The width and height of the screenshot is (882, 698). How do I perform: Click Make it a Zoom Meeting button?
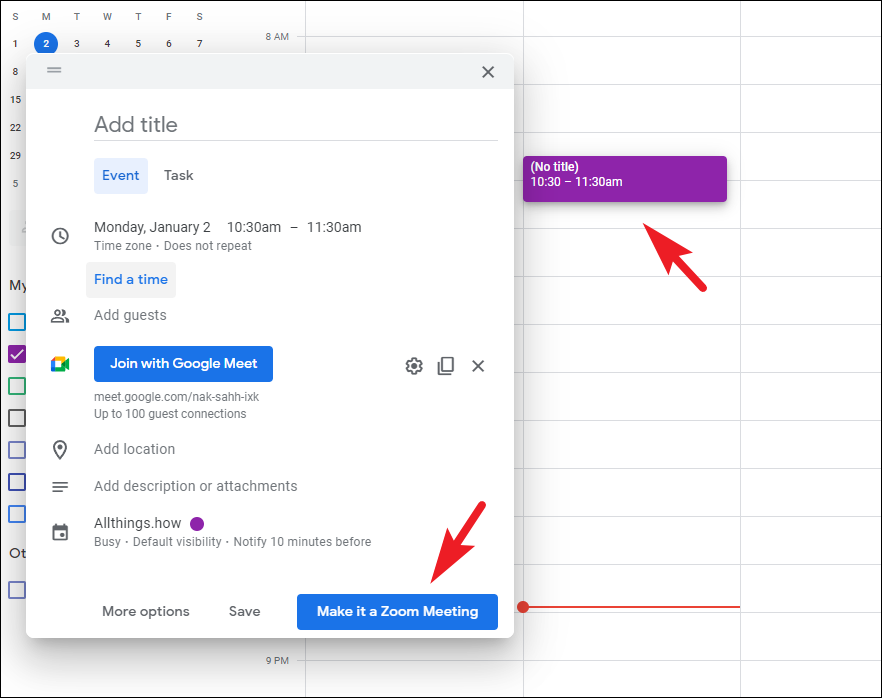[x=397, y=612]
